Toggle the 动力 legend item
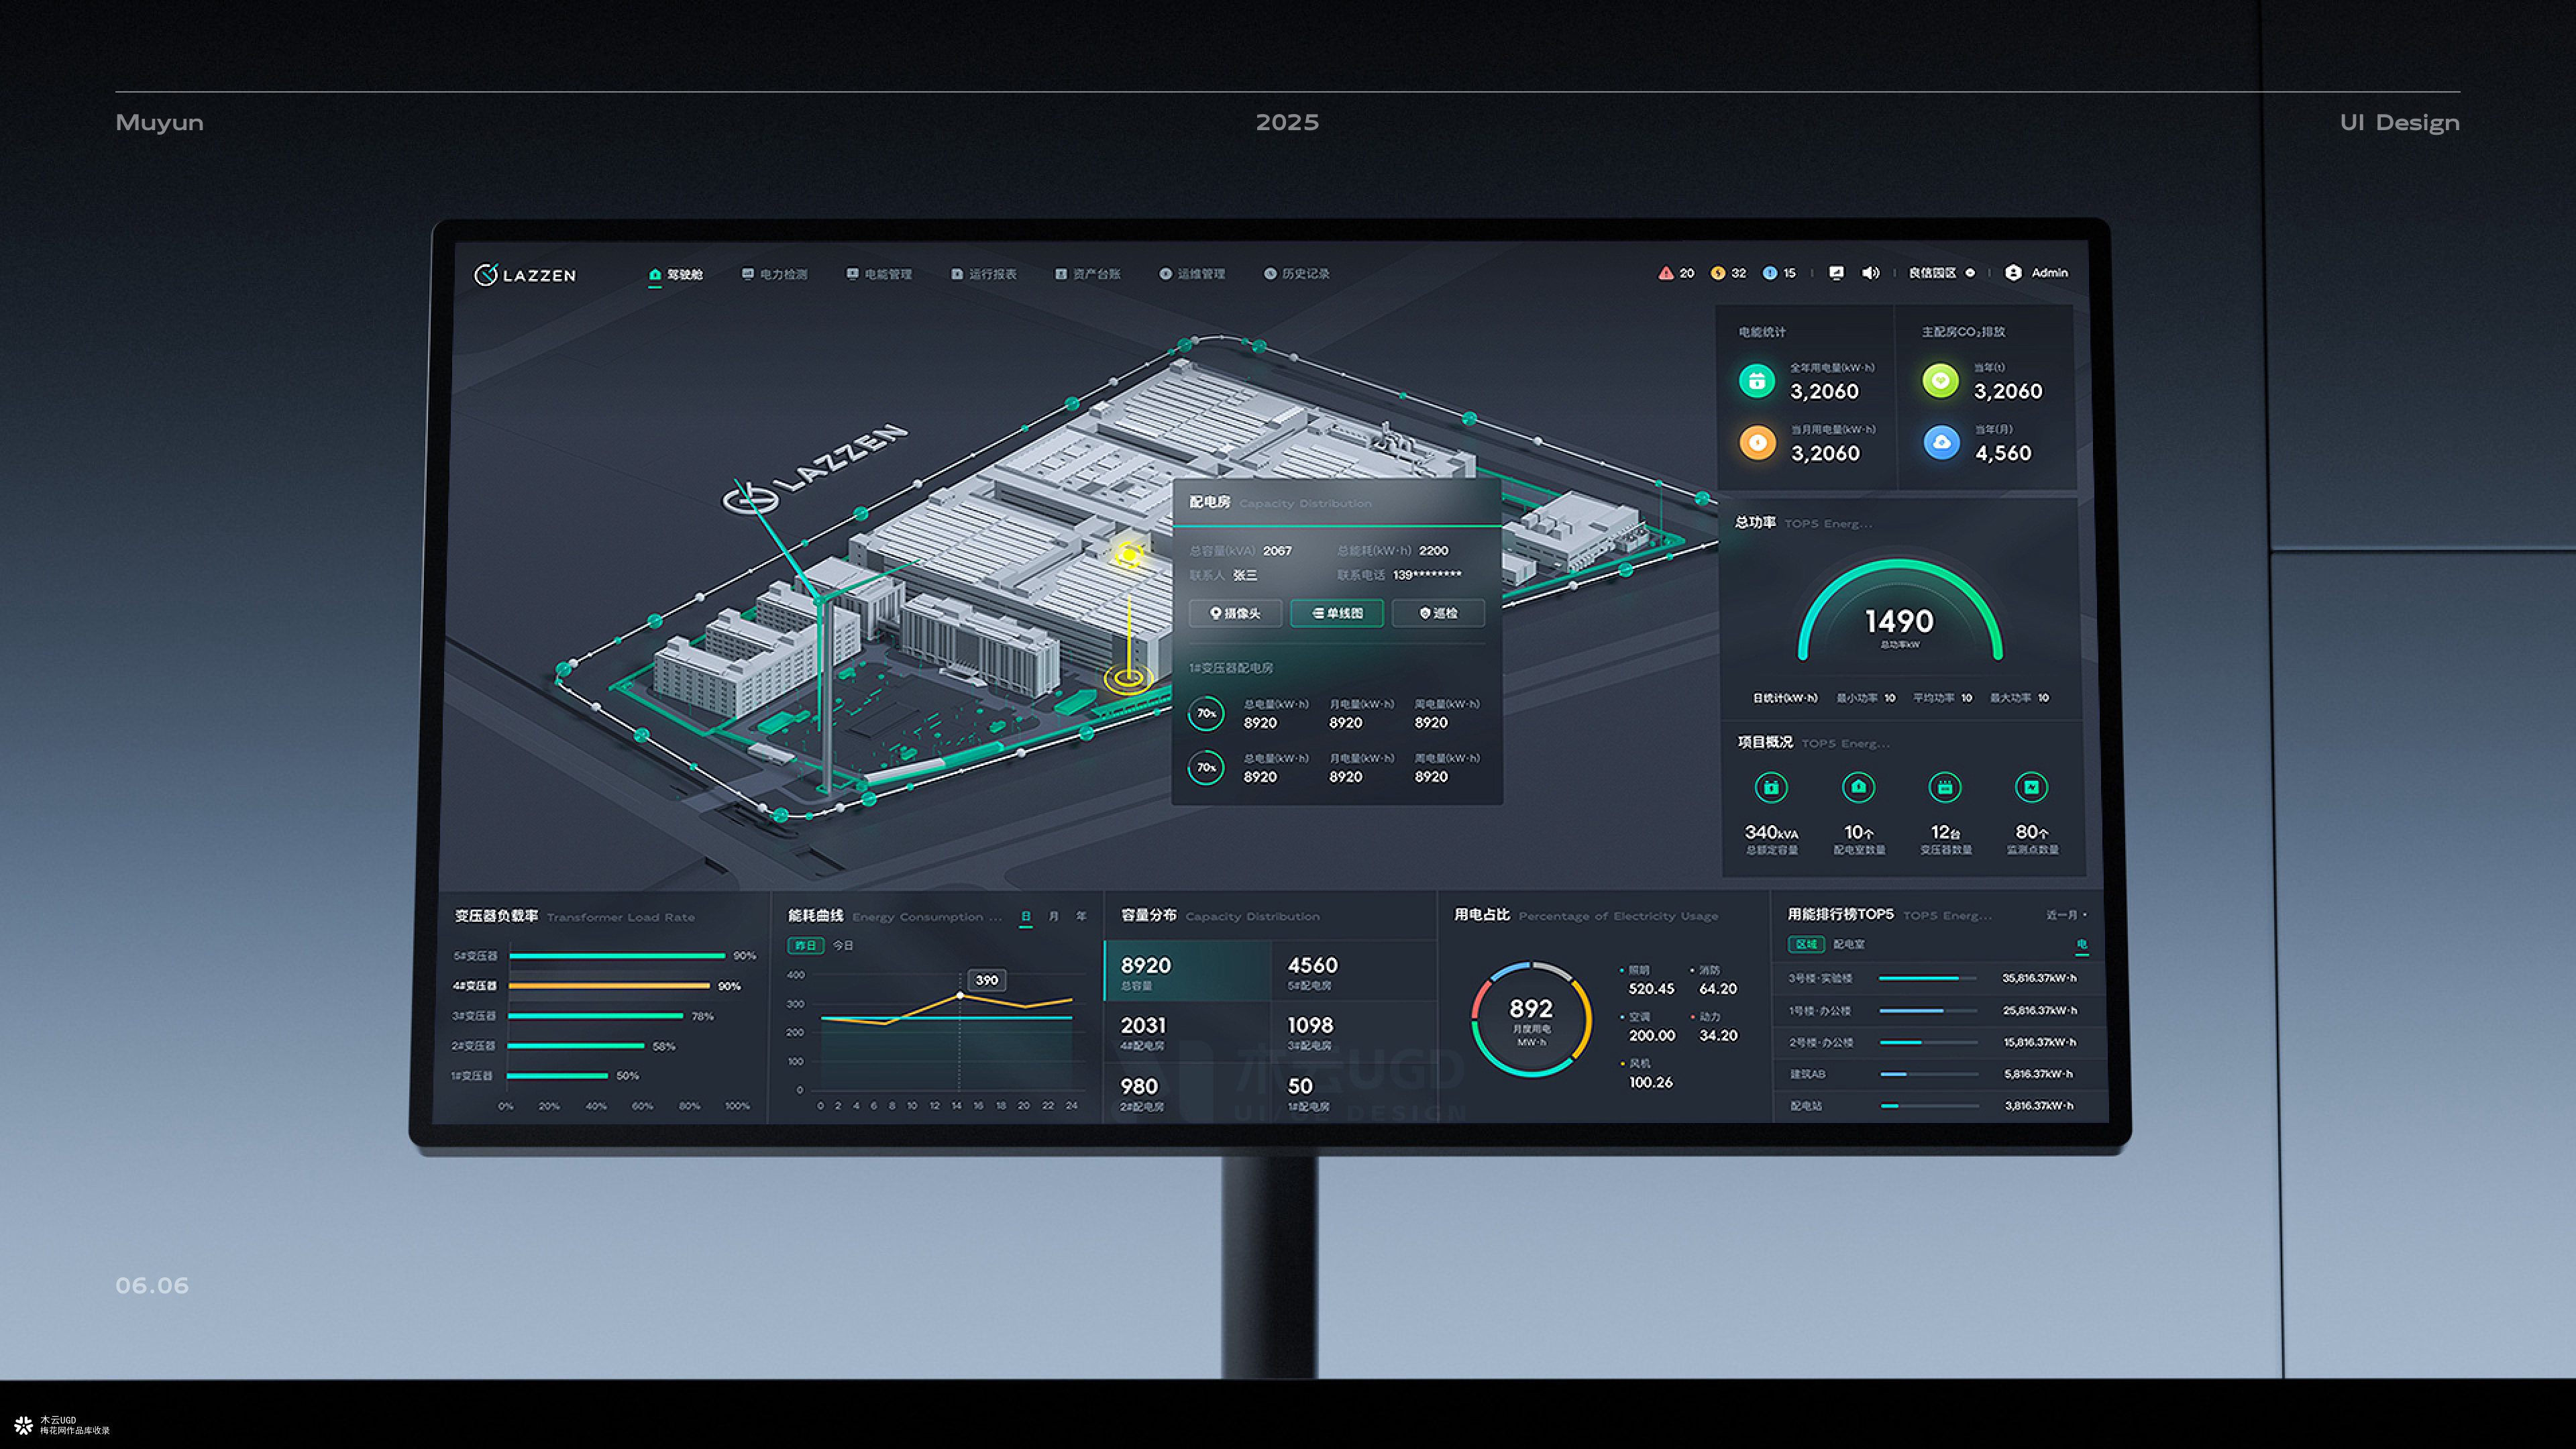Screen dimensions: 2576x1449 [1706, 1017]
